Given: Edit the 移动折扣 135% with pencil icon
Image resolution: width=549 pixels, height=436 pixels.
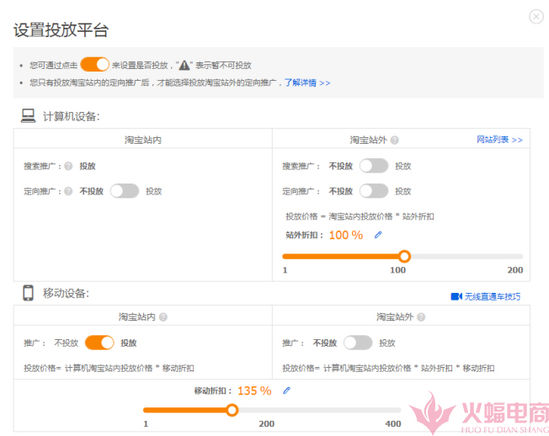Looking at the screenshot, I should (287, 390).
